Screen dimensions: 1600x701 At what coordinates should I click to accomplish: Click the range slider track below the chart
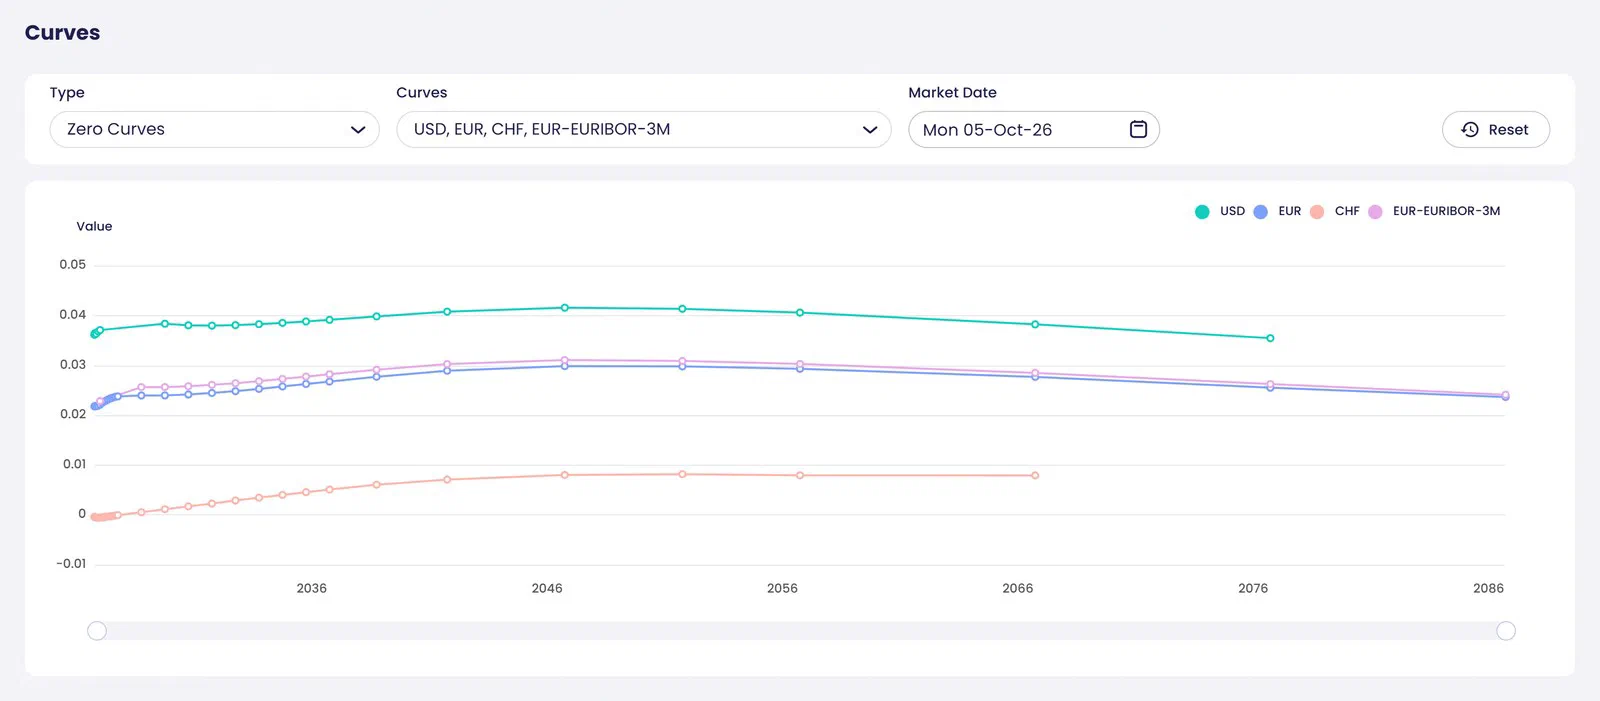801,631
